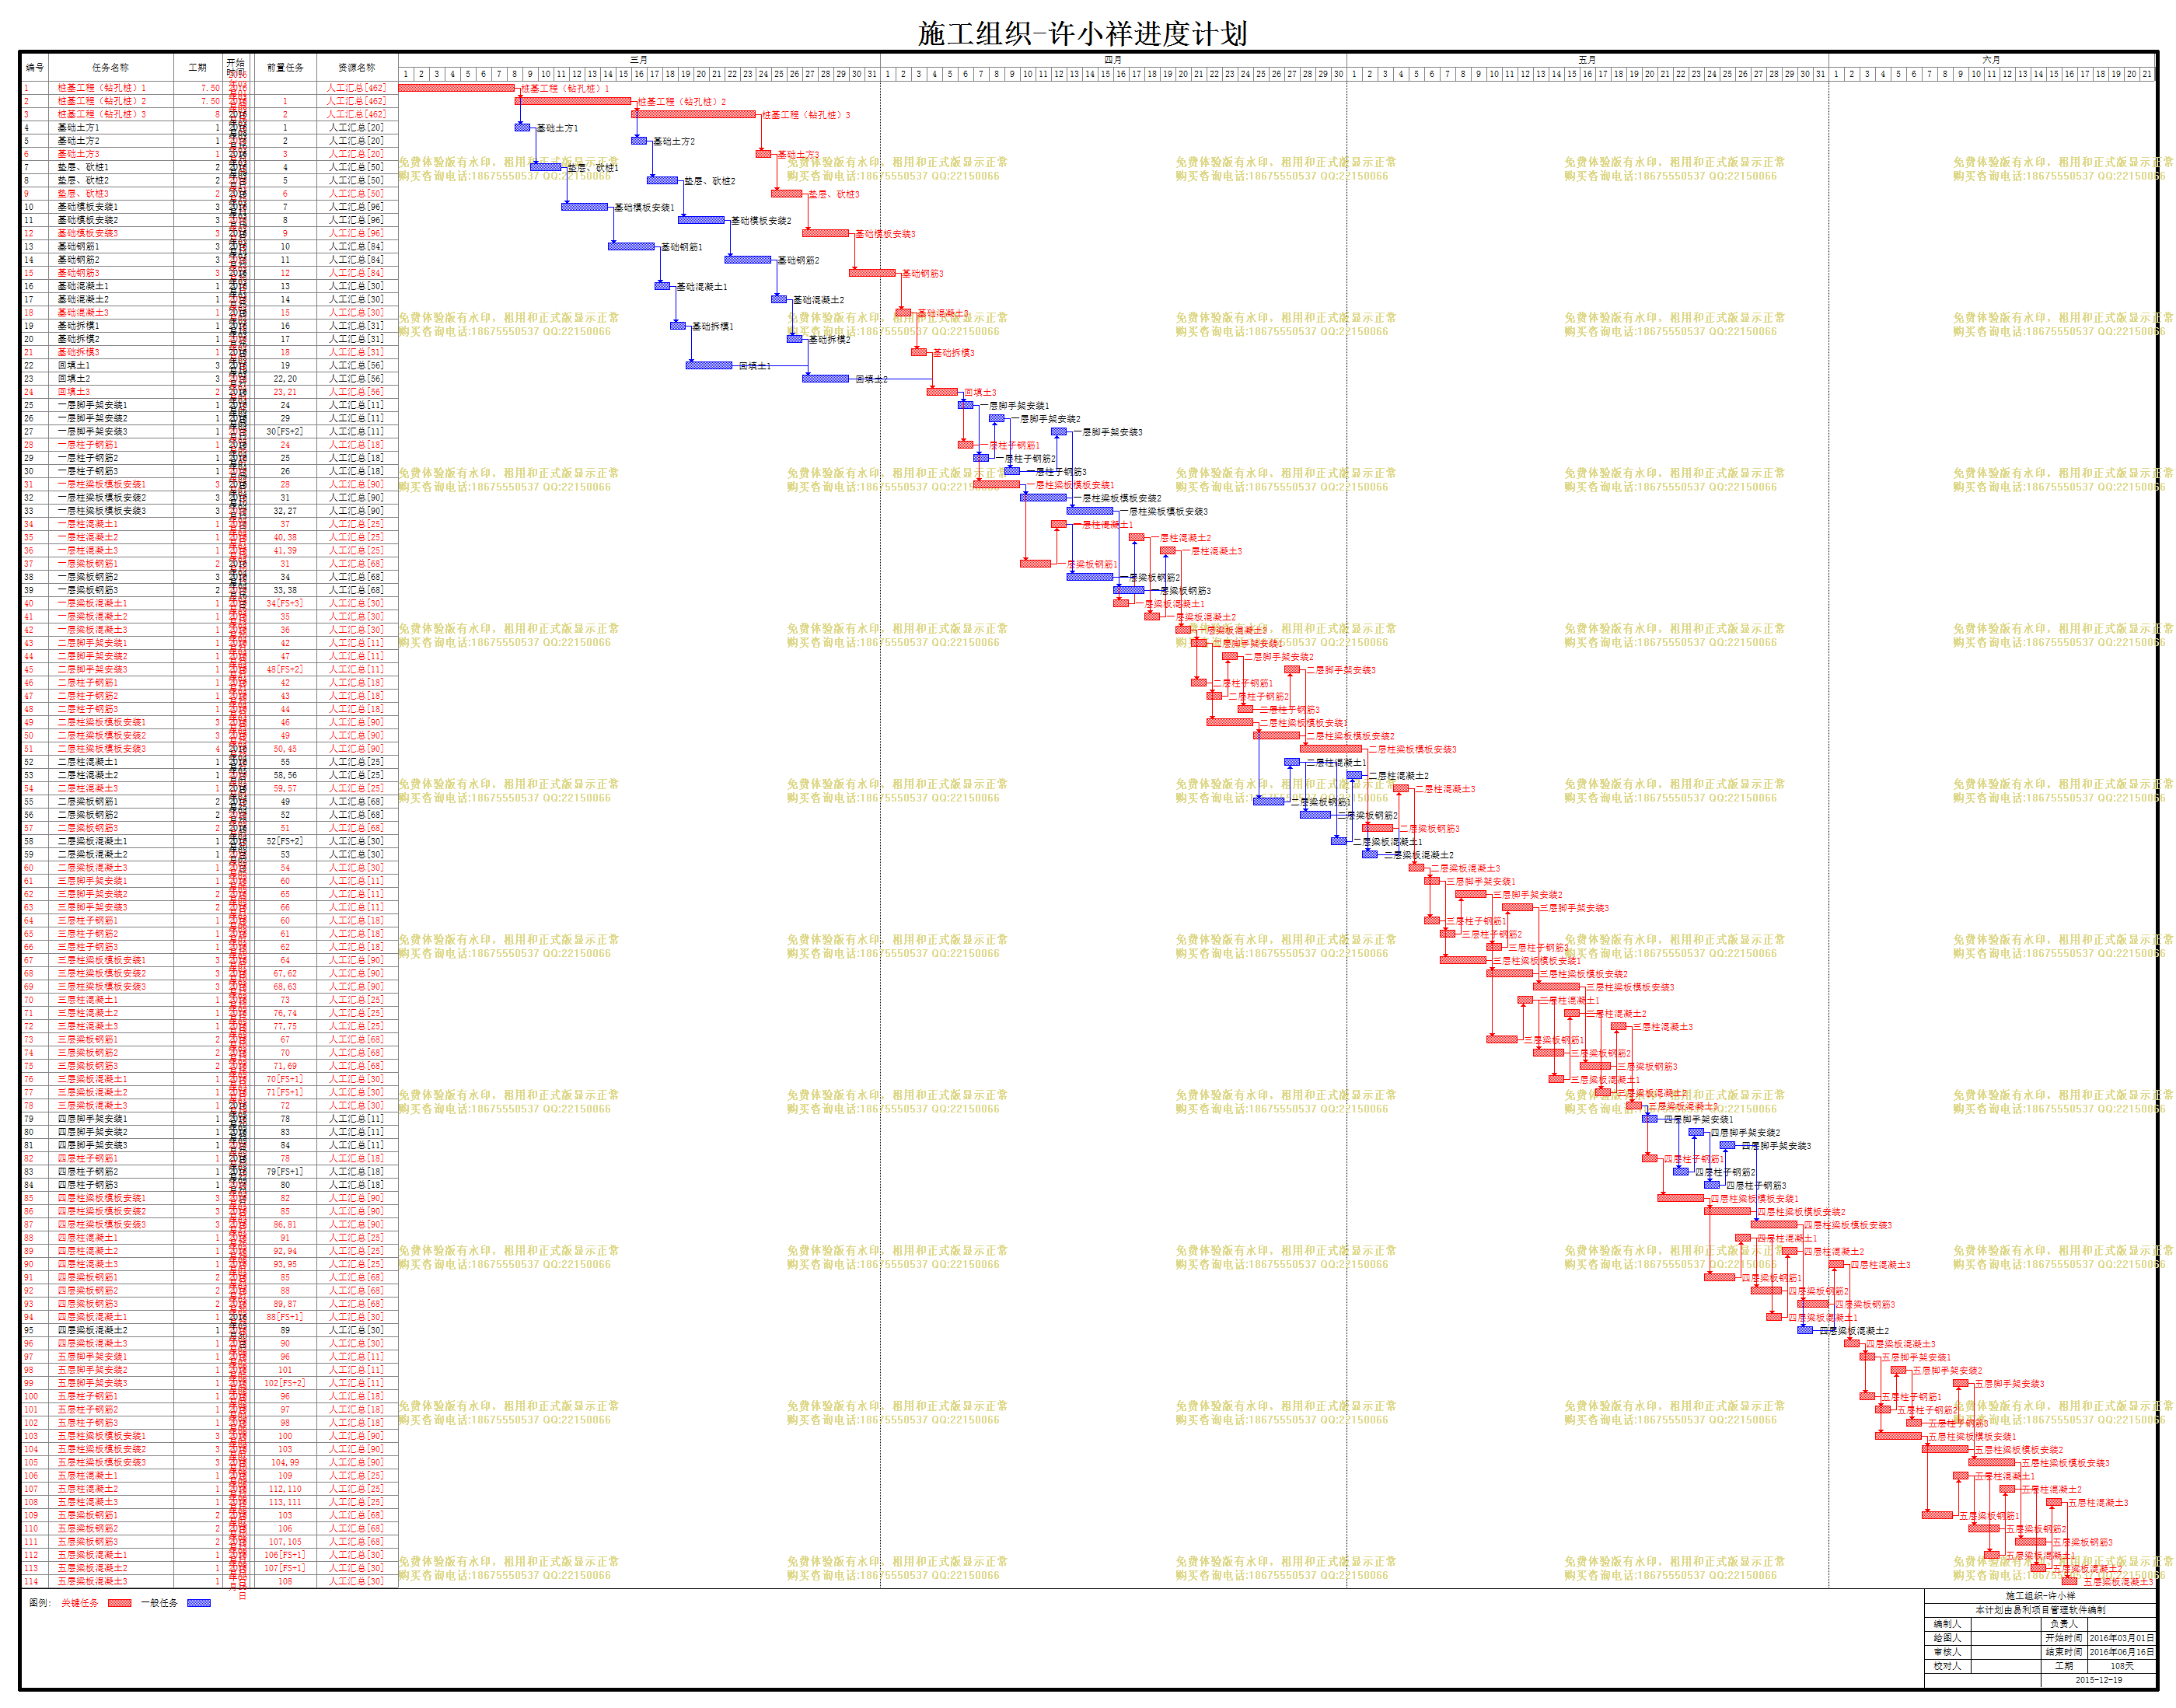The image size is (2176, 1708).
Task: Click the start date 2016年03月01日 in title block
Action: coord(2121,1638)
